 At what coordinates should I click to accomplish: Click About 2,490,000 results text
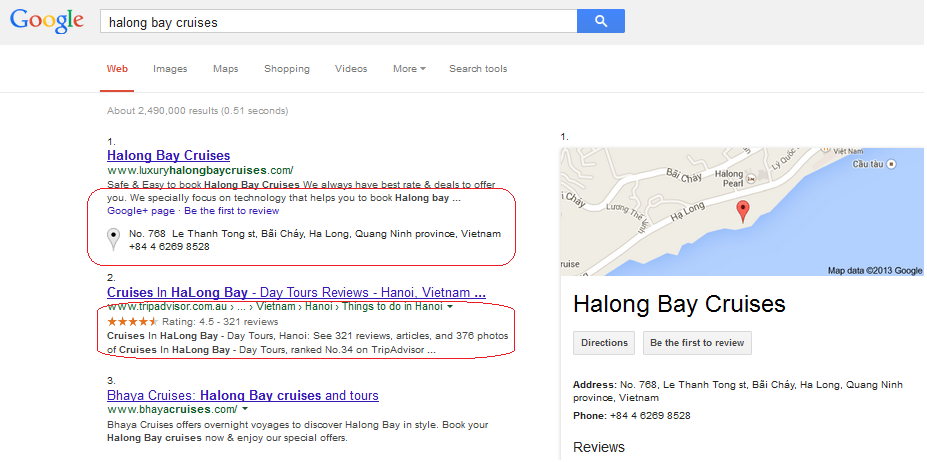pyautogui.click(x=197, y=111)
